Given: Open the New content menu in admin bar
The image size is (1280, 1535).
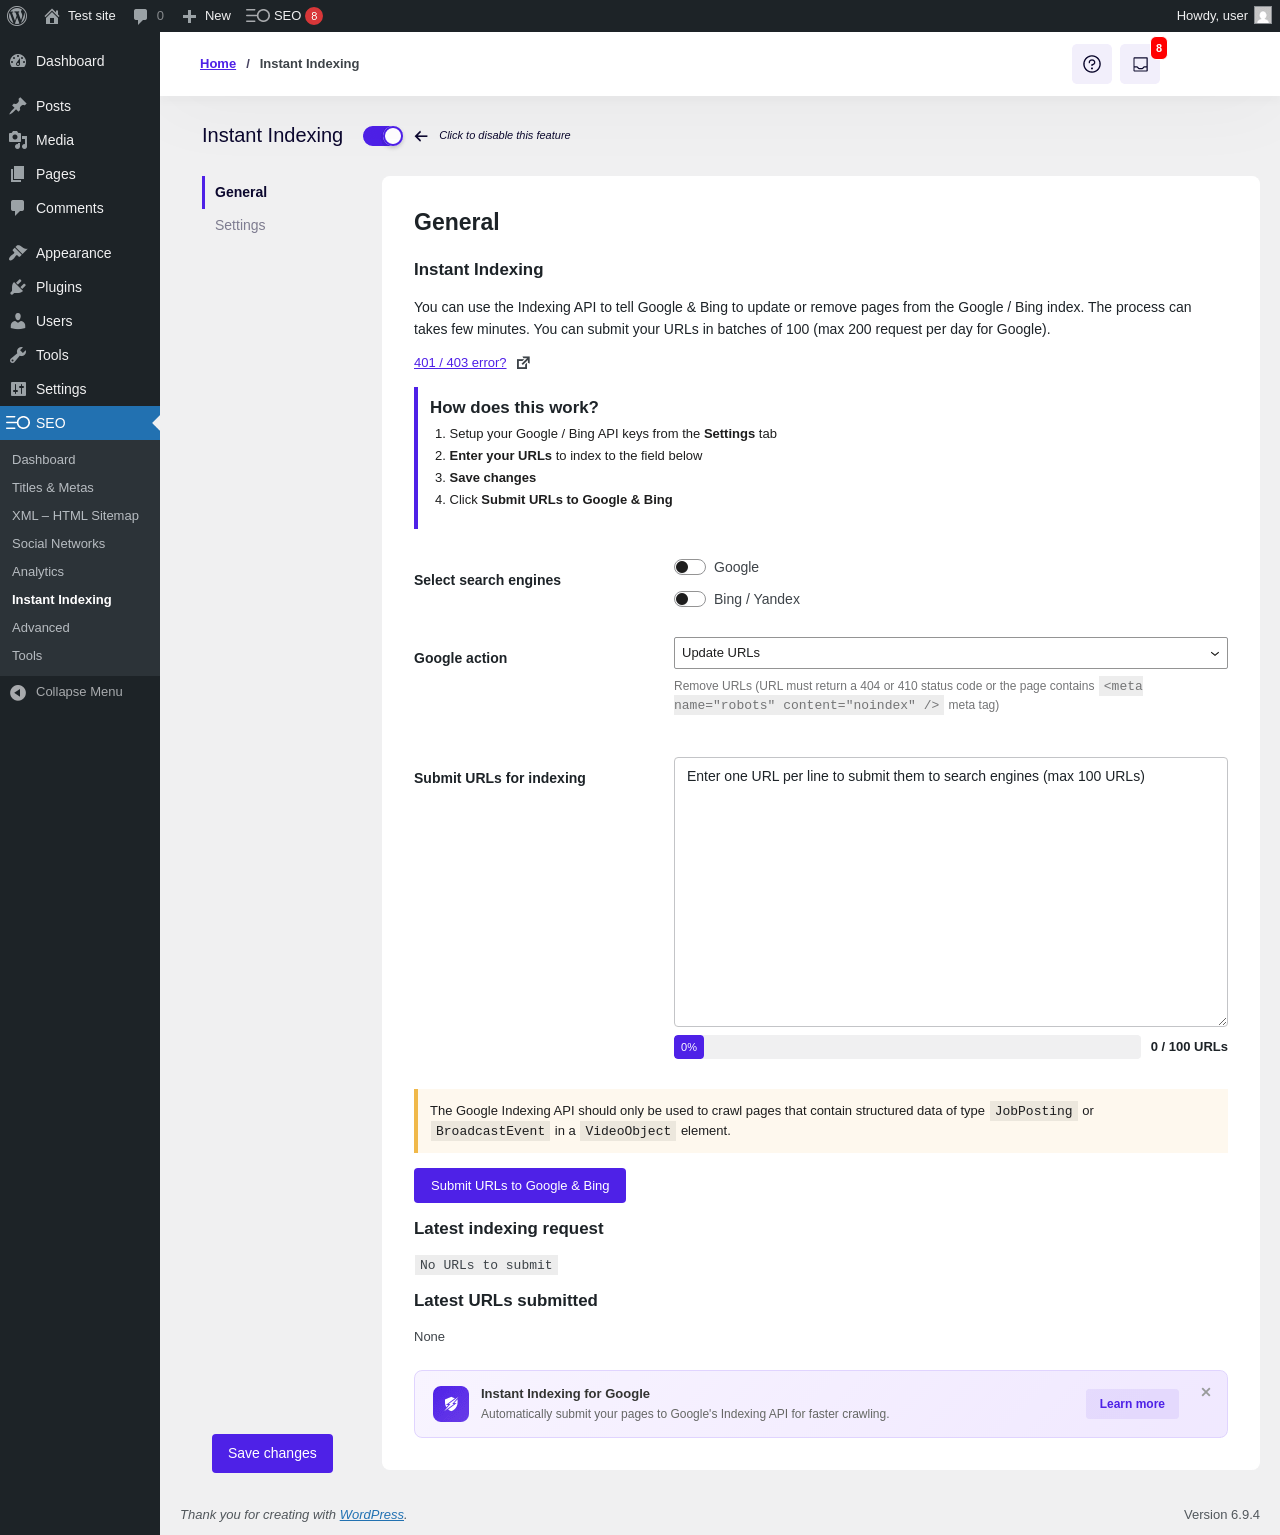Looking at the screenshot, I should [207, 16].
